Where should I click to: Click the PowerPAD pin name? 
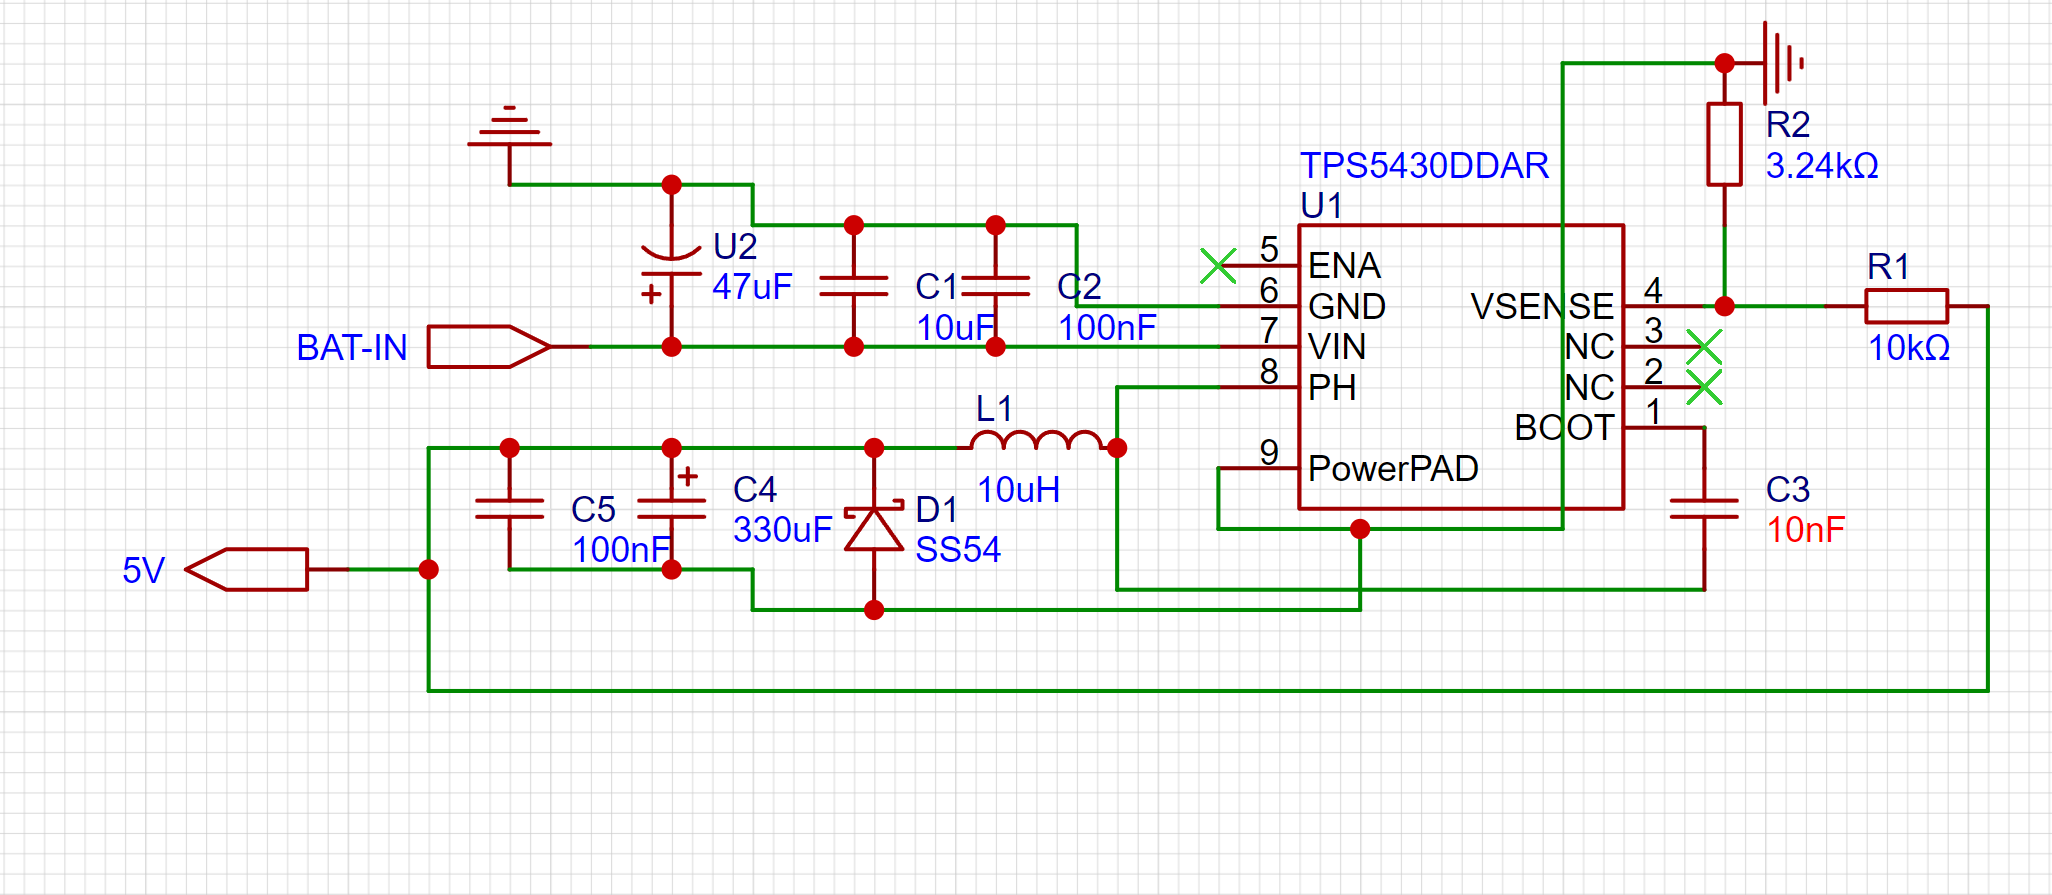[x=1393, y=469]
